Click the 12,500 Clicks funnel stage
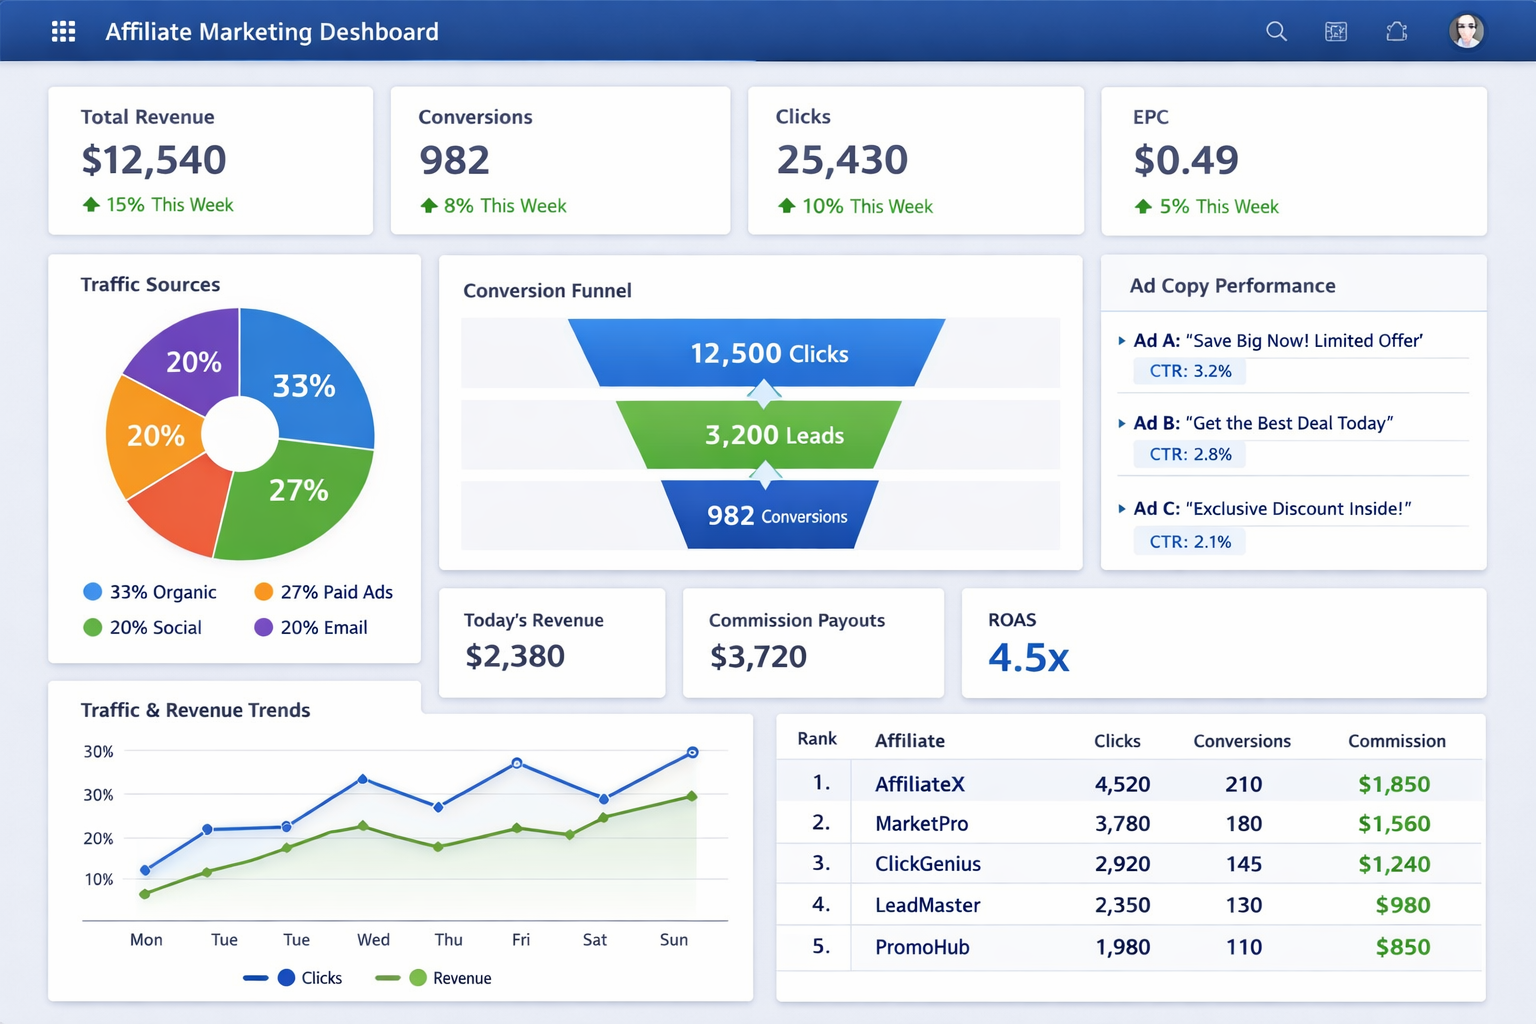This screenshot has width=1536, height=1024. tap(768, 353)
